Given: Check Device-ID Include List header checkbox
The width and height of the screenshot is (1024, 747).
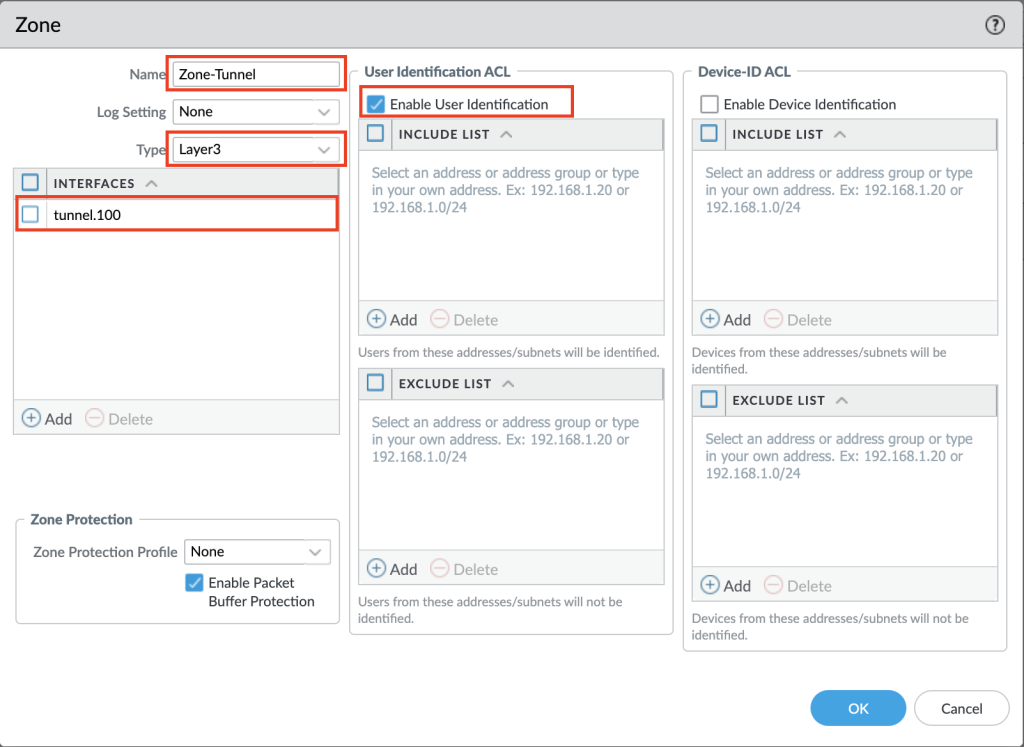Looking at the screenshot, I should coord(709,134).
